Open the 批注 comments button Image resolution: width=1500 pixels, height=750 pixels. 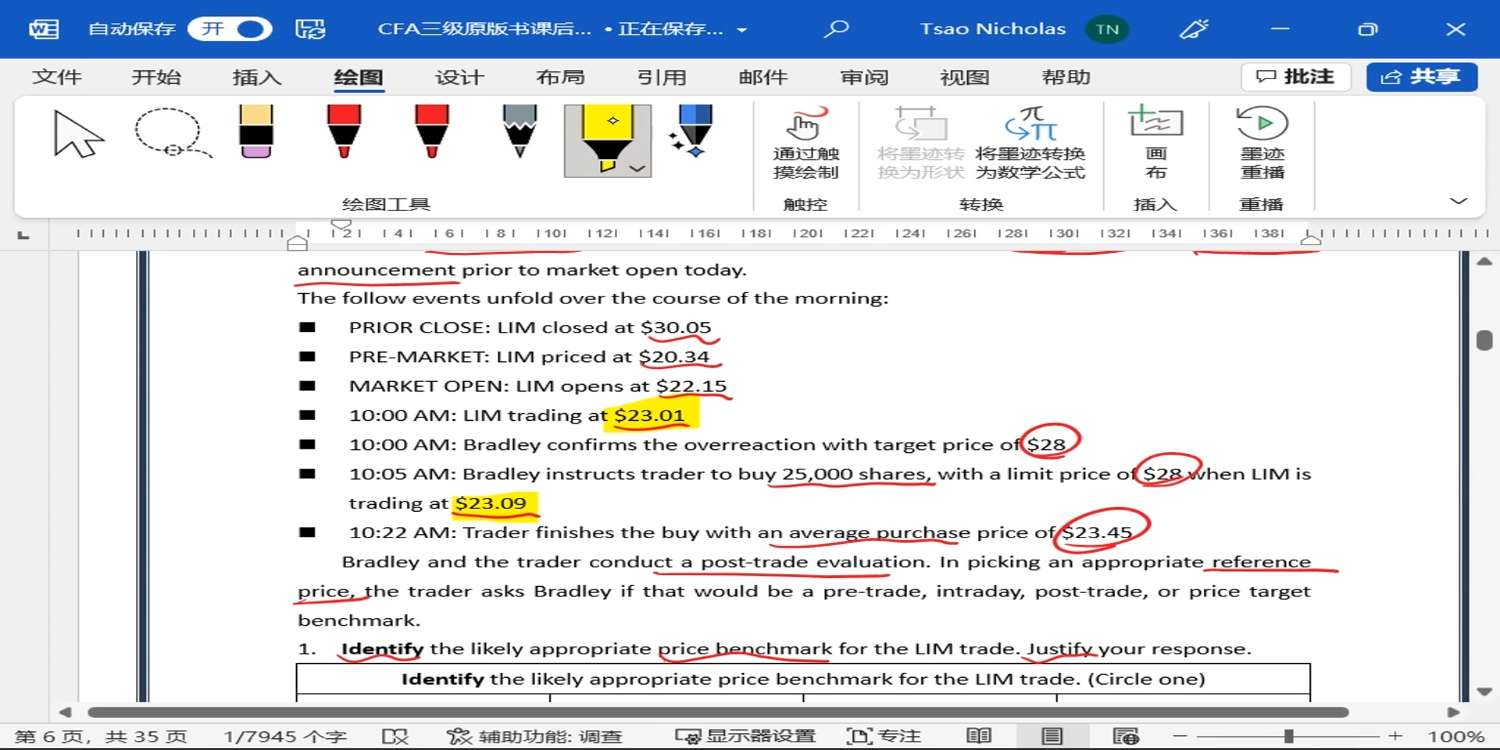(1296, 77)
